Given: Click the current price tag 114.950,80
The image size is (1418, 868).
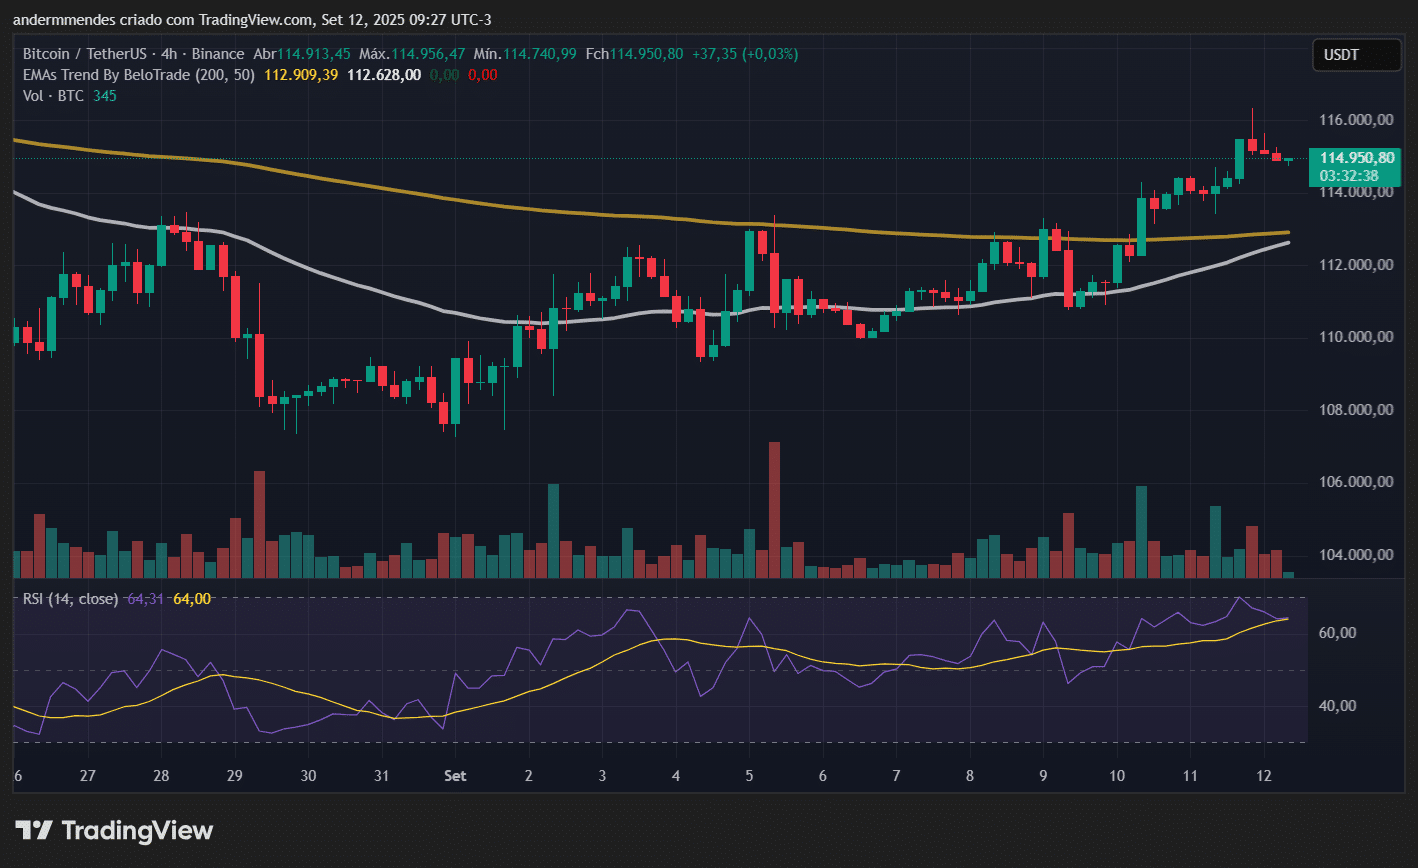Looking at the screenshot, I should tap(1357, 157).
